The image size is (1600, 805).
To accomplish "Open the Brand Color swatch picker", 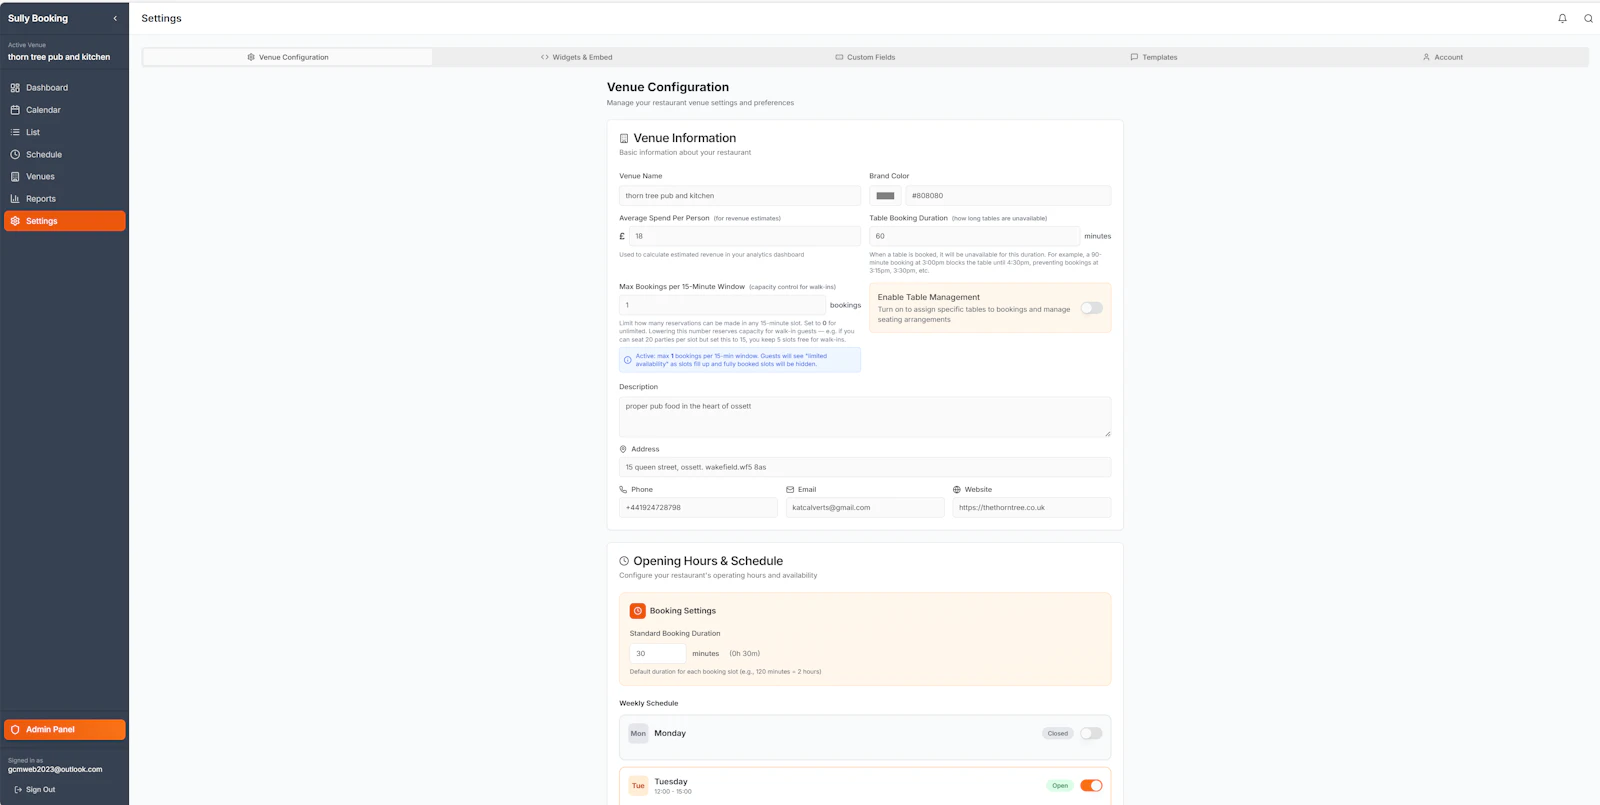I will 885,196.
